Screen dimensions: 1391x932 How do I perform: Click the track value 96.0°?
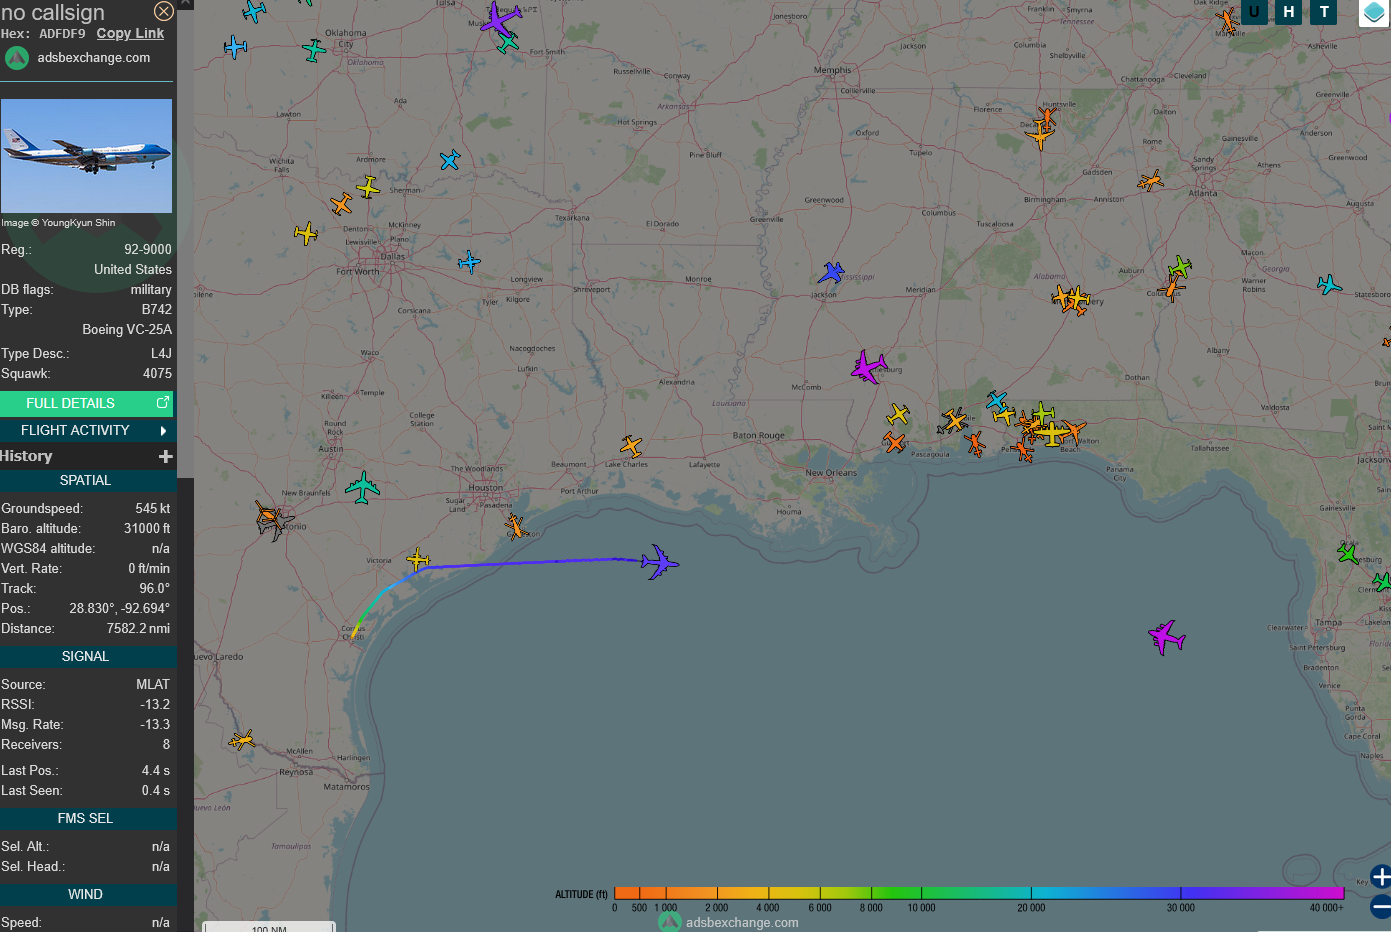pos(155,589)
